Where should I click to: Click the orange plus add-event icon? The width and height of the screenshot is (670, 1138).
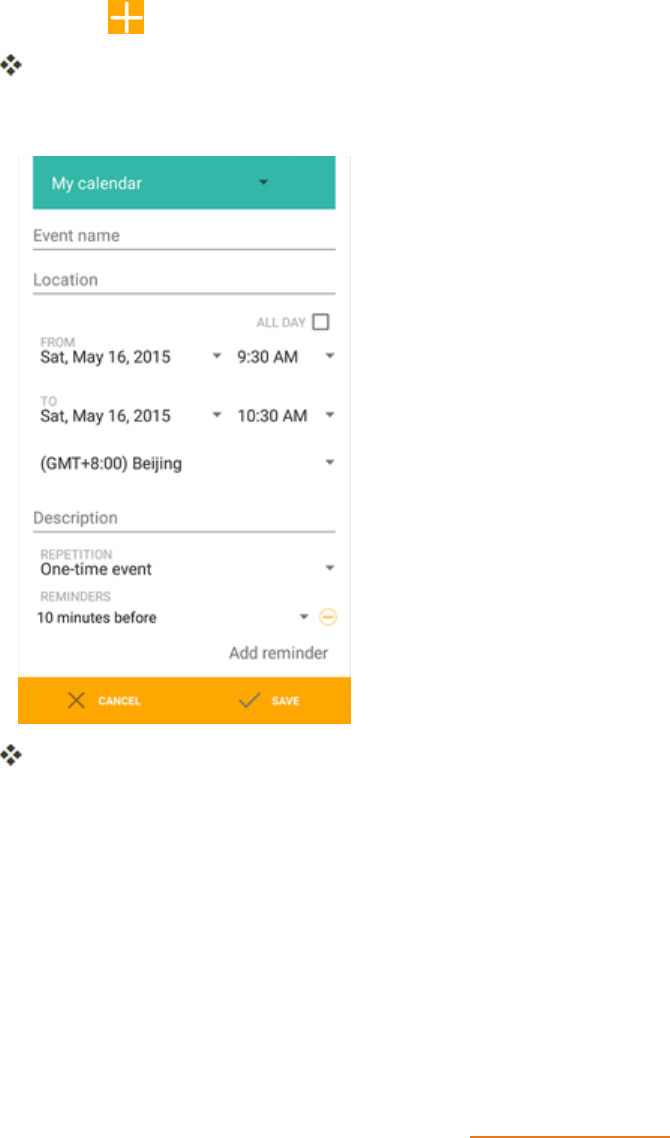tap(126, 19)
